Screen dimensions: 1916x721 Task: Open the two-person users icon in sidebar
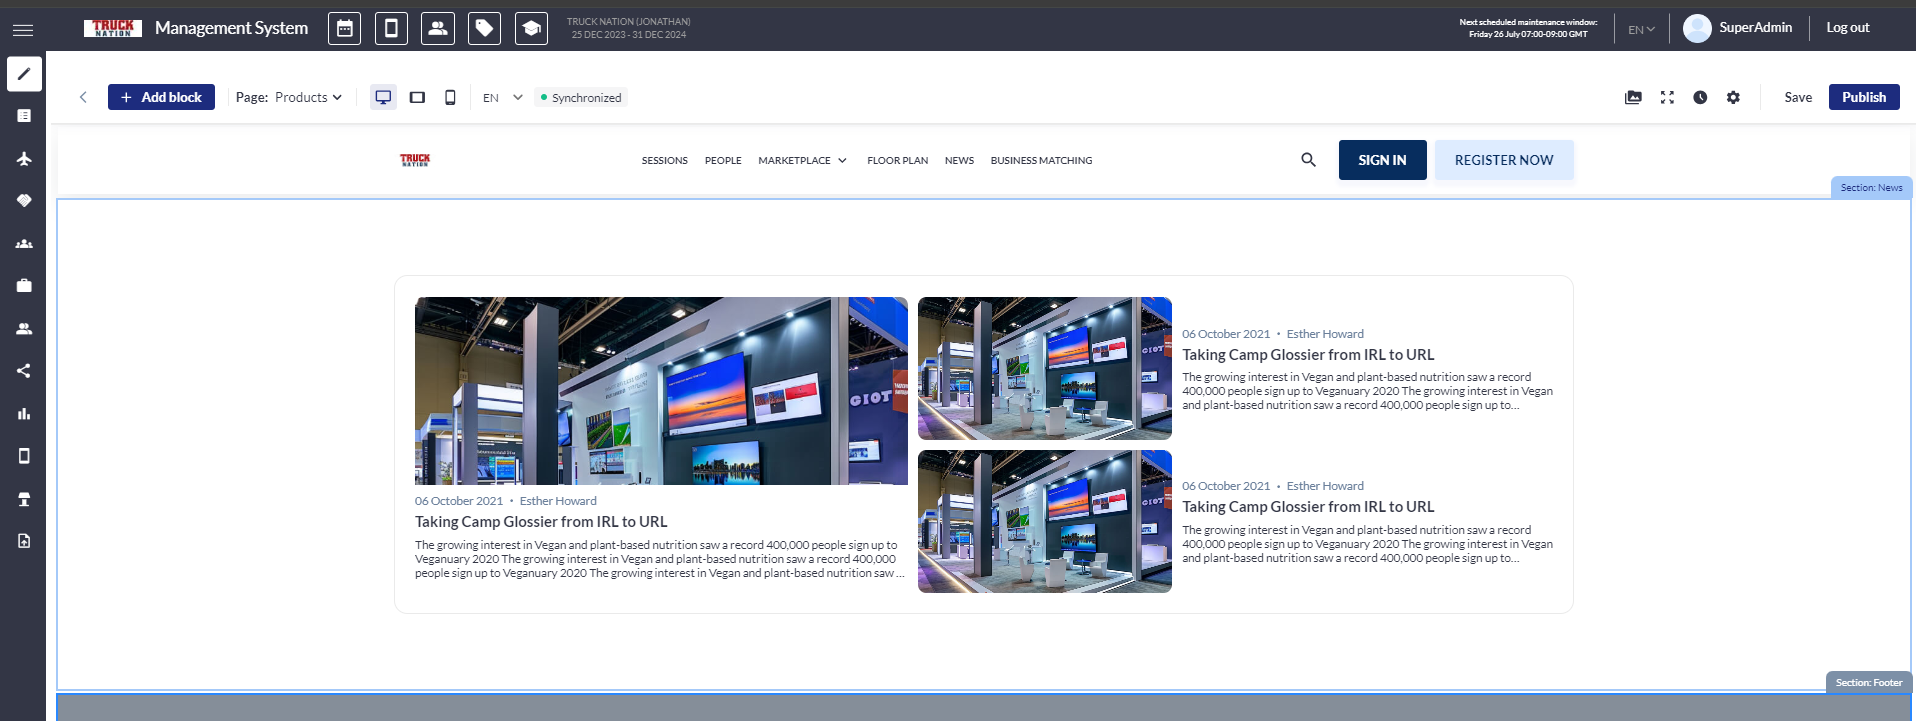[24, 329]
